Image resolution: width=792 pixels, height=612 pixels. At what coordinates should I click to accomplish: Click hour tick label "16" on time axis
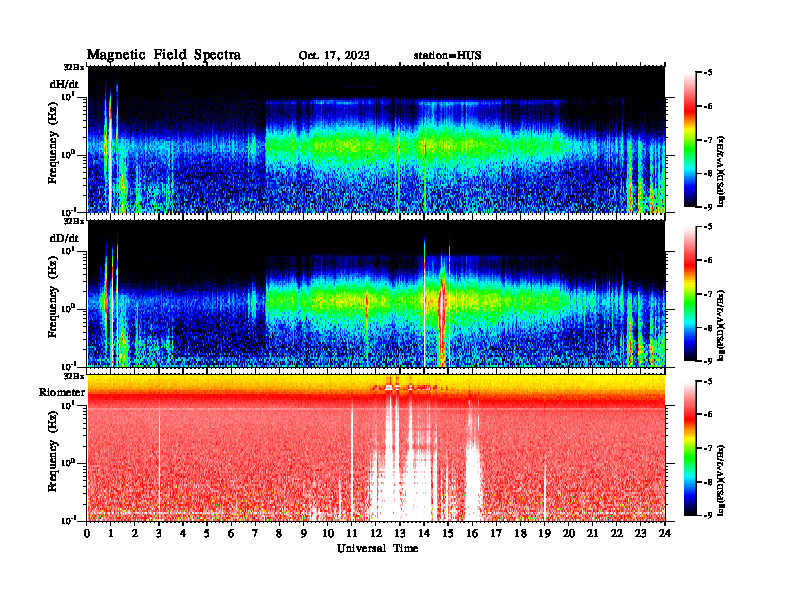tap(472, 534)
